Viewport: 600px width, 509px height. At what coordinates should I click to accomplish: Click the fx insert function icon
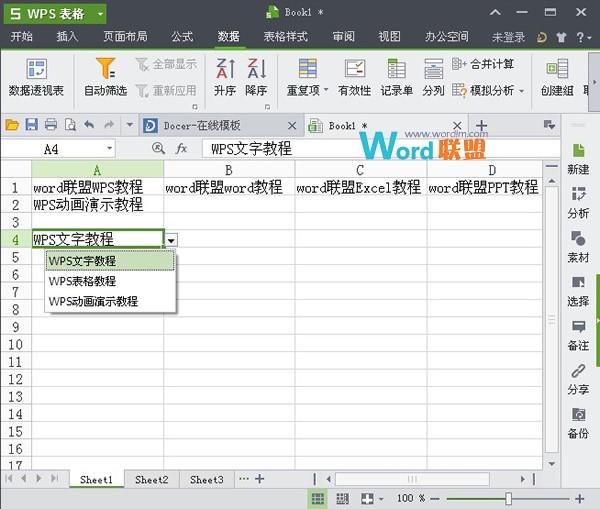tap(181, 148)
